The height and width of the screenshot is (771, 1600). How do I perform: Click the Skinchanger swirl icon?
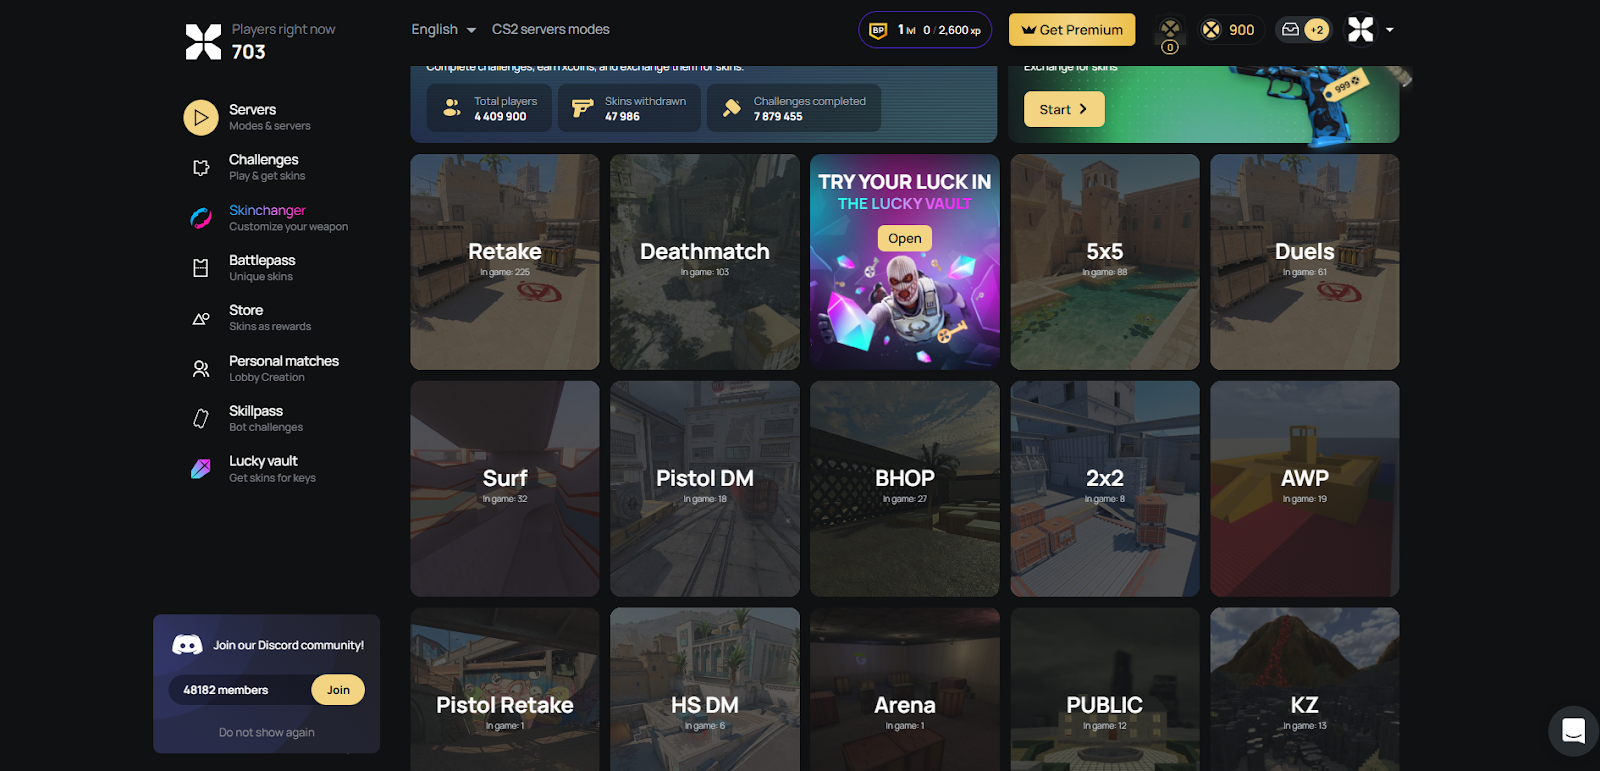coord(201,218)
